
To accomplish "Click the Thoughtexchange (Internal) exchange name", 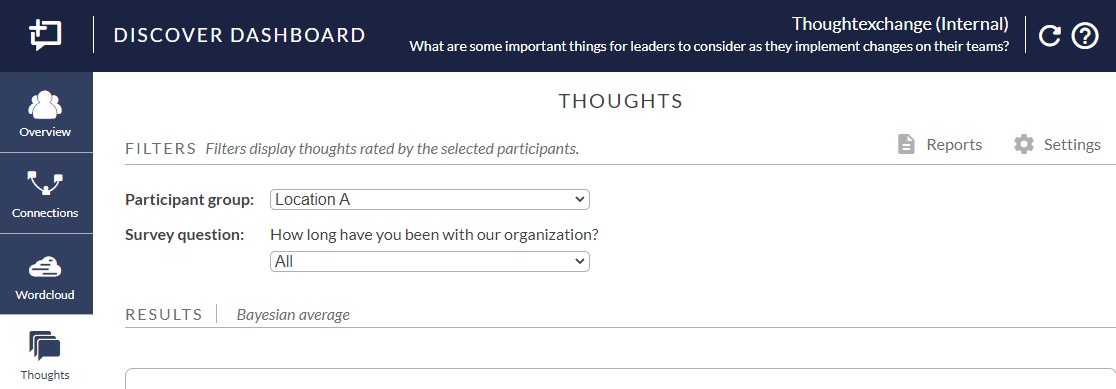I will coord(900,24).
